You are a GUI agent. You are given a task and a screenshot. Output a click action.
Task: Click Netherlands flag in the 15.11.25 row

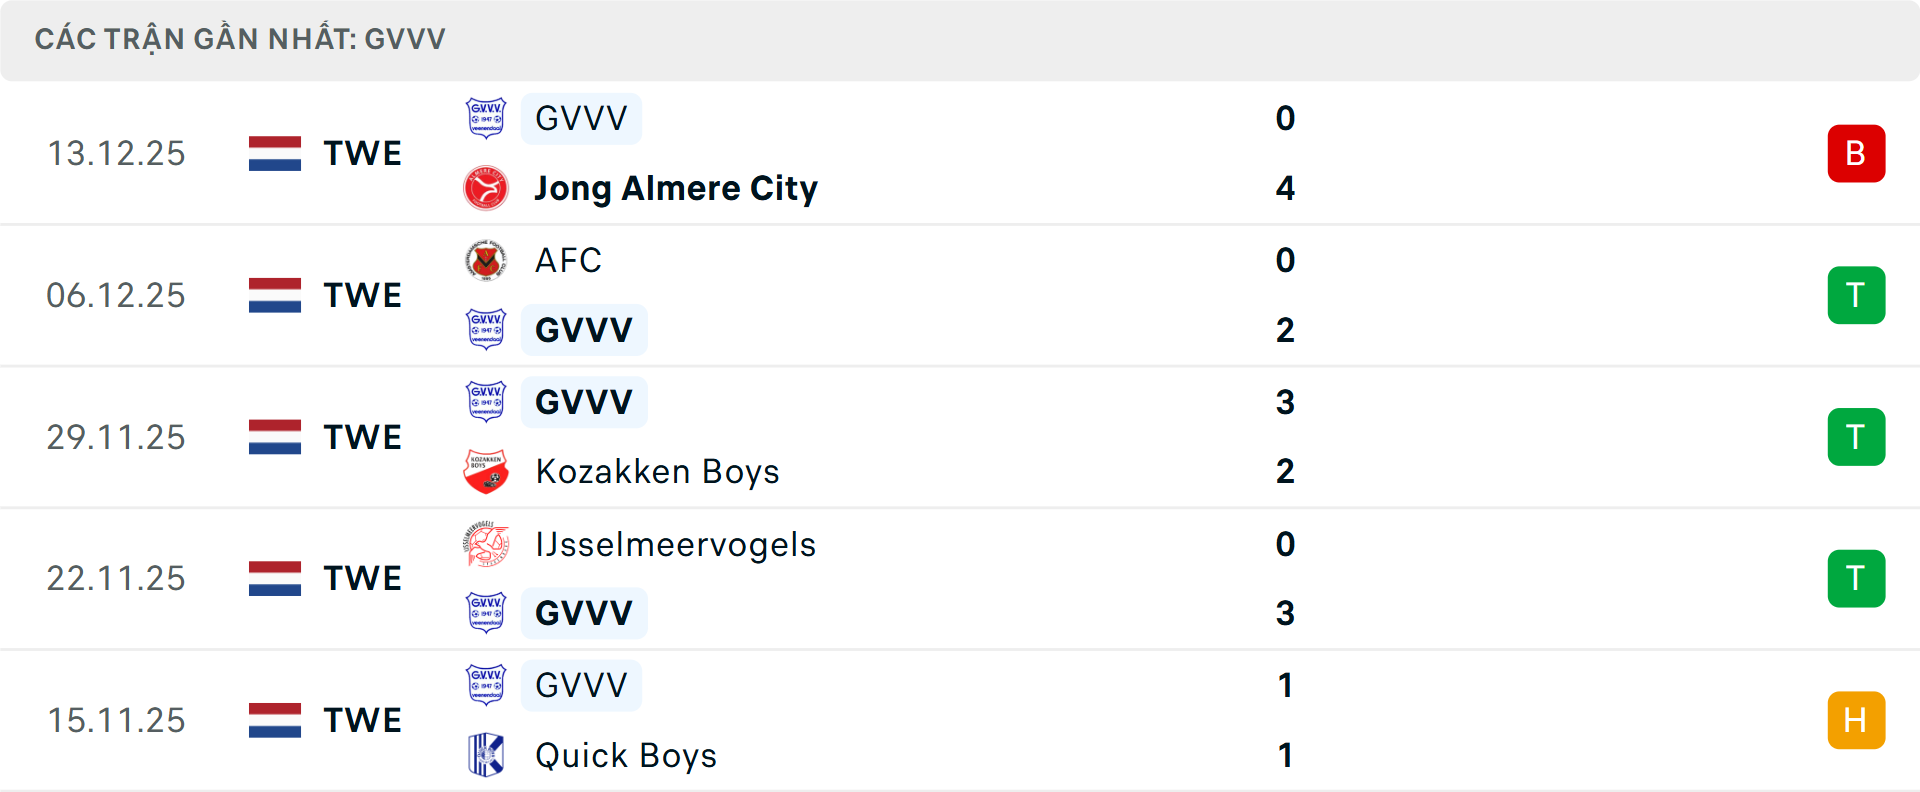(275, 720)
